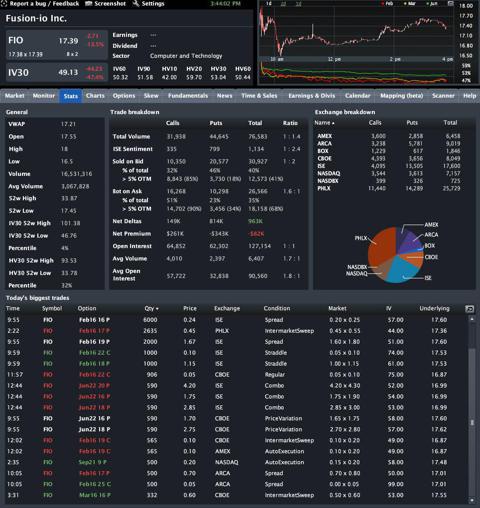The image size is (480, 508).
Task: Click the Screenshot label
Action: (110, 4)
